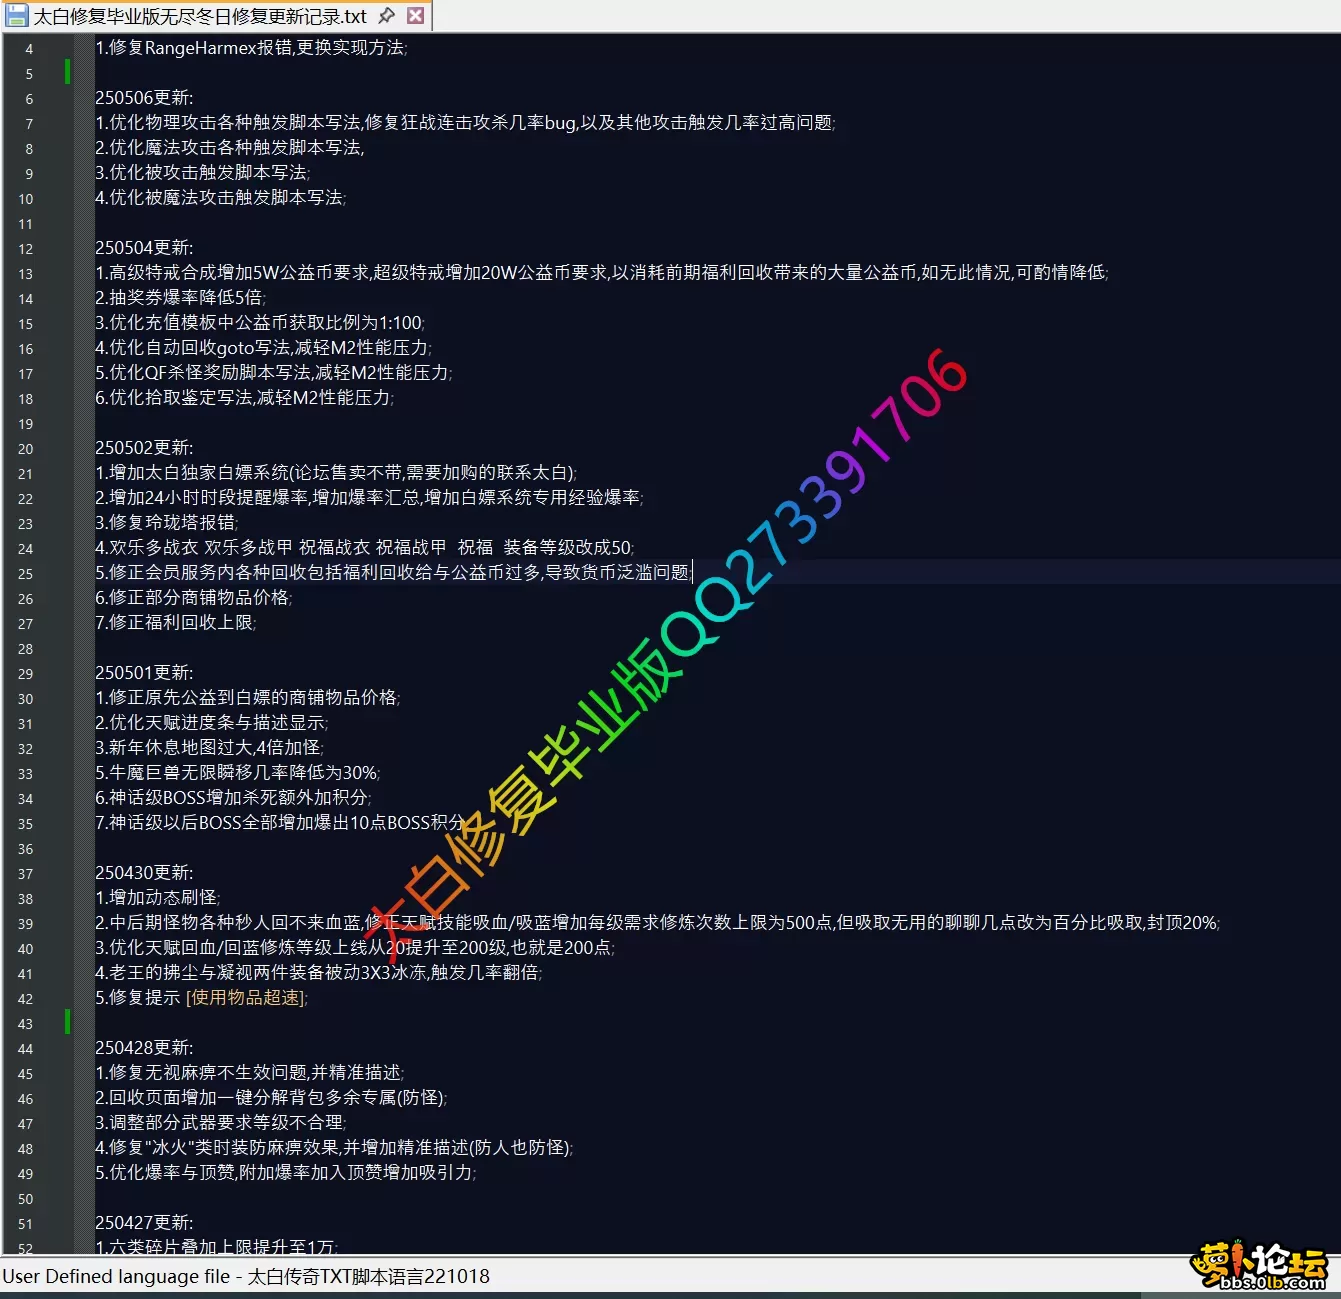Click the line 7.修正福利回收上限
The height and width of the screenshot is (1299, 1341).
pyautogui.click(x=176, y=623)
